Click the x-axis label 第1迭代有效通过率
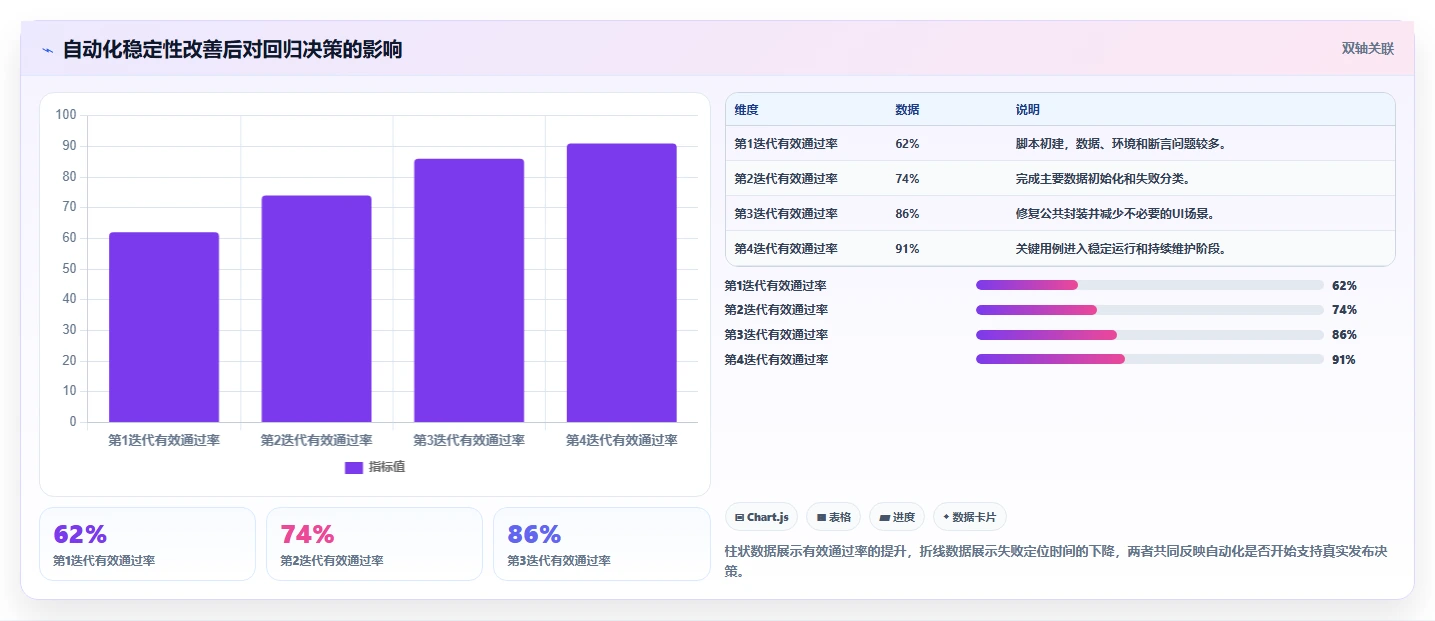 [164, 440]
